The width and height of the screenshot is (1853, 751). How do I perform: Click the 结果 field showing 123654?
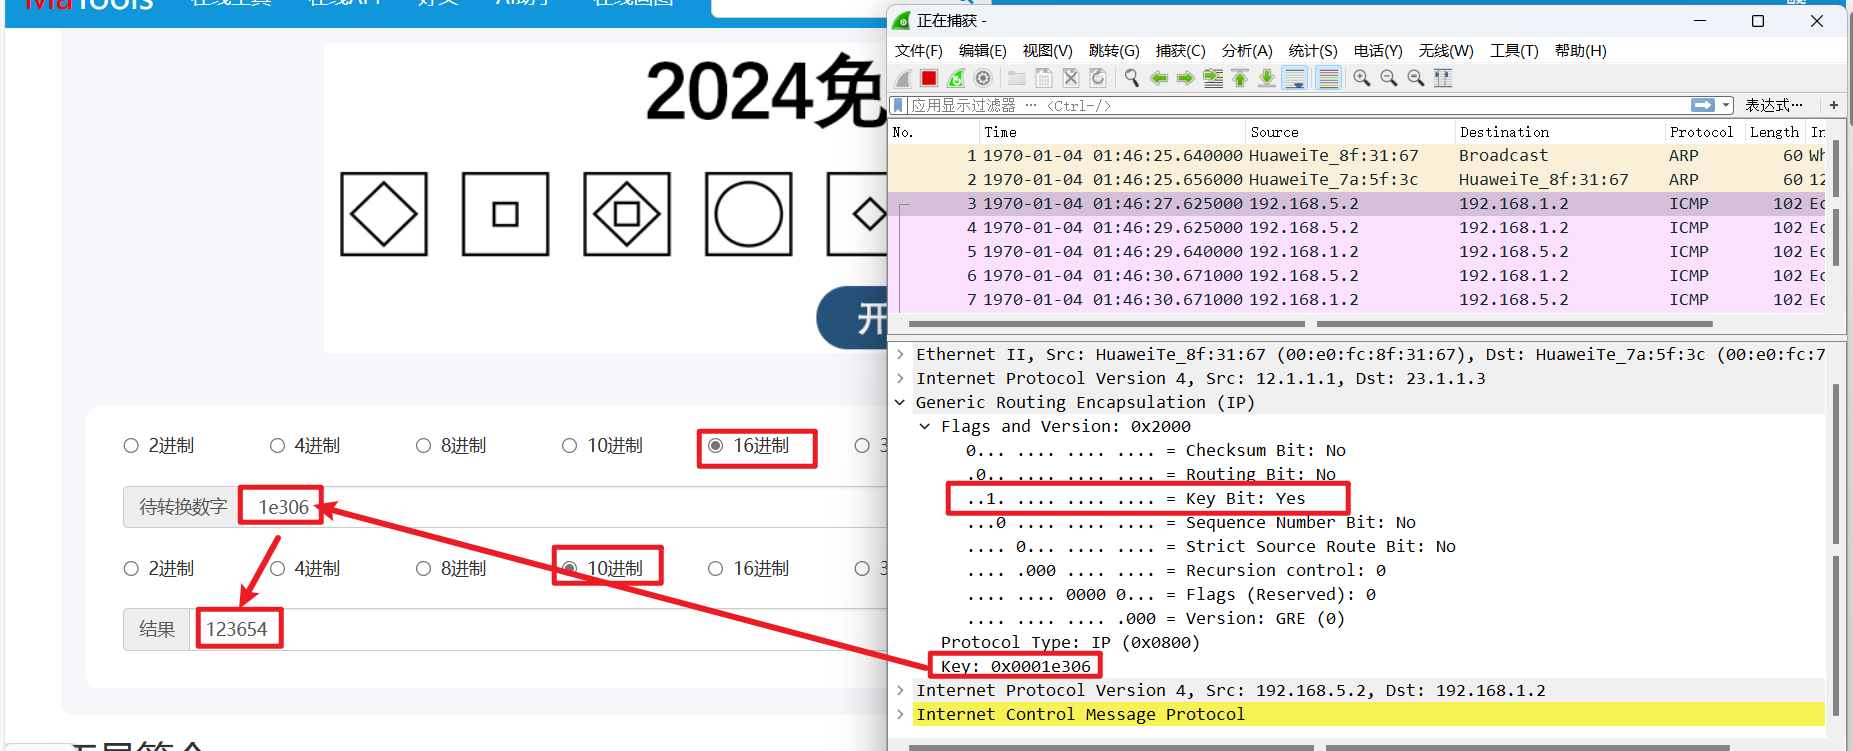[537, 630]
